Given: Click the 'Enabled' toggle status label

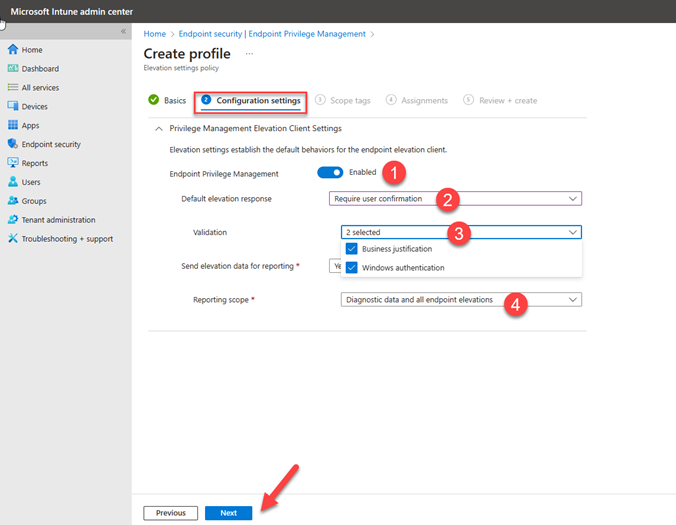Looking at the screenshot, I should point(363,172).
